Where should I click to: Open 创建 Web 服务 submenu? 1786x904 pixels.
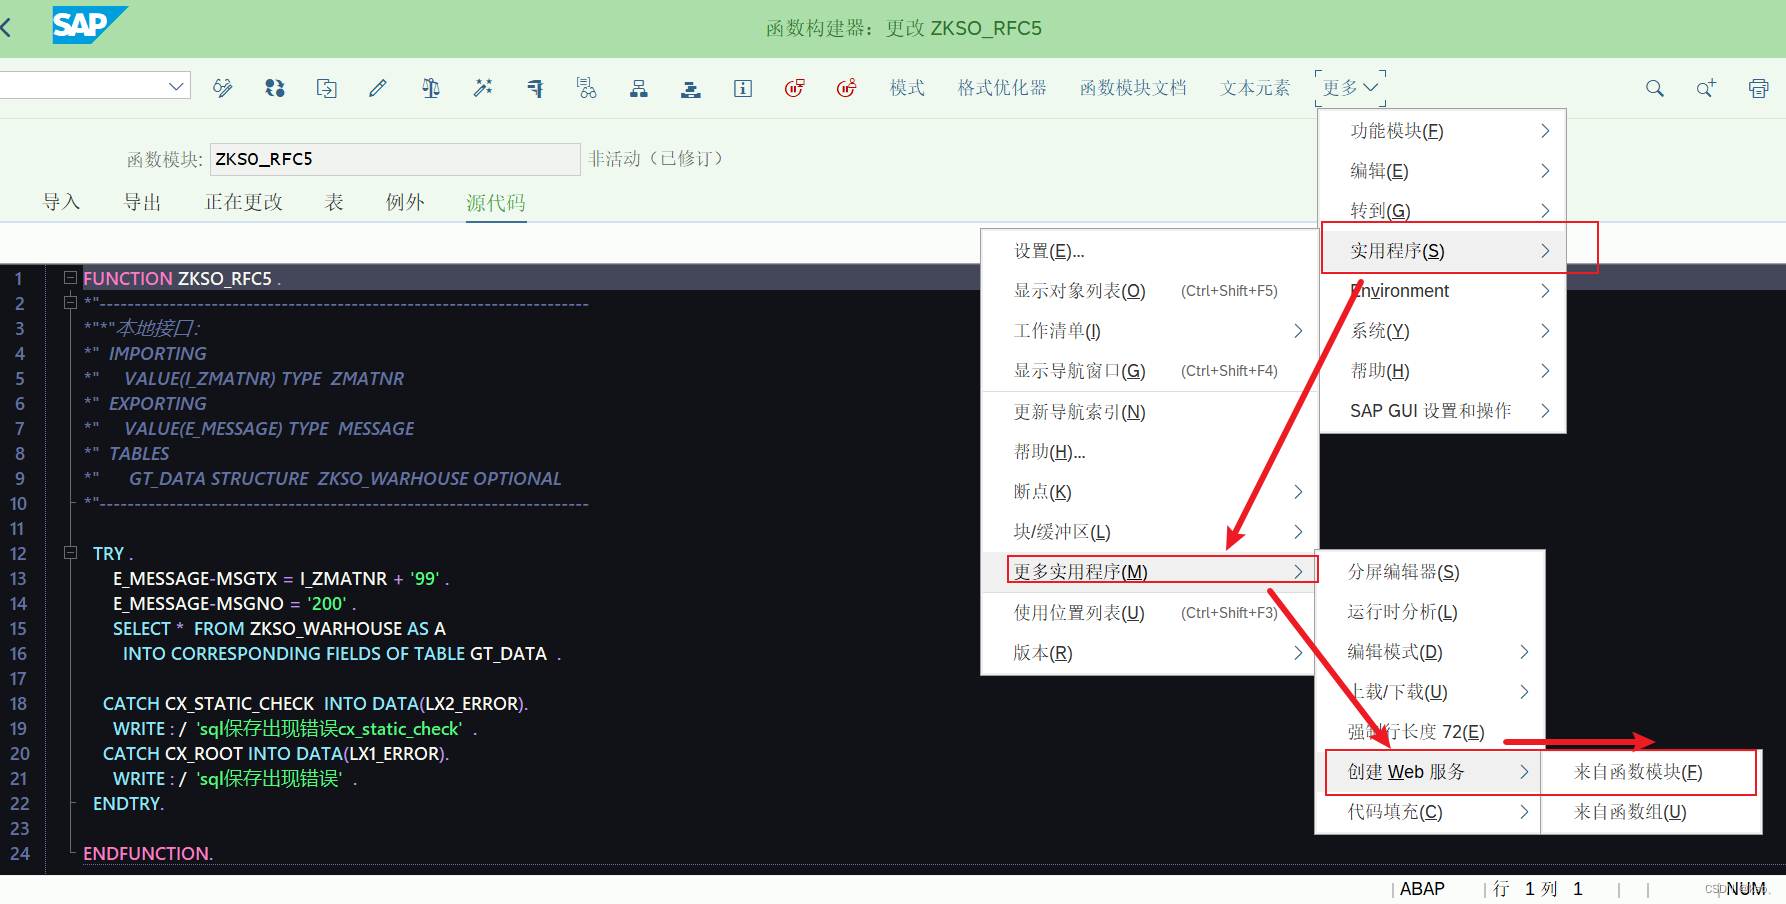pos(1430,772)
